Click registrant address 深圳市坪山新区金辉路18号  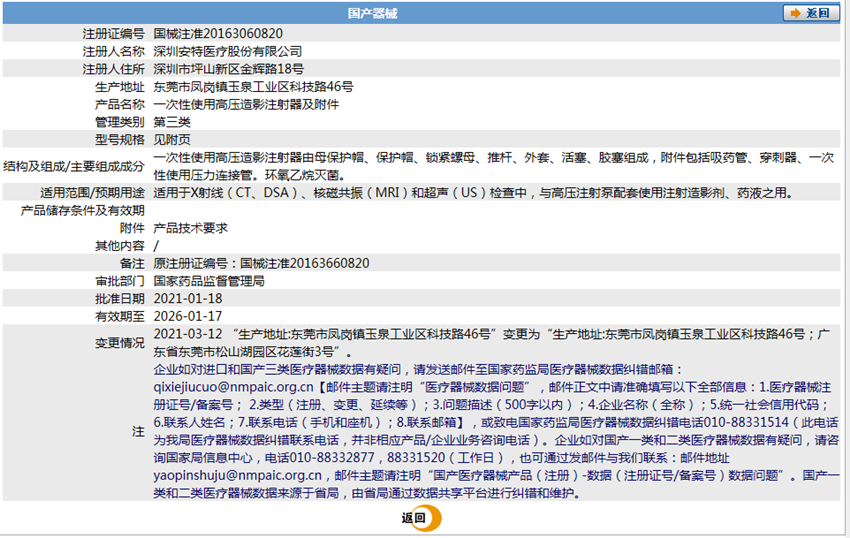tap(229, 69)
